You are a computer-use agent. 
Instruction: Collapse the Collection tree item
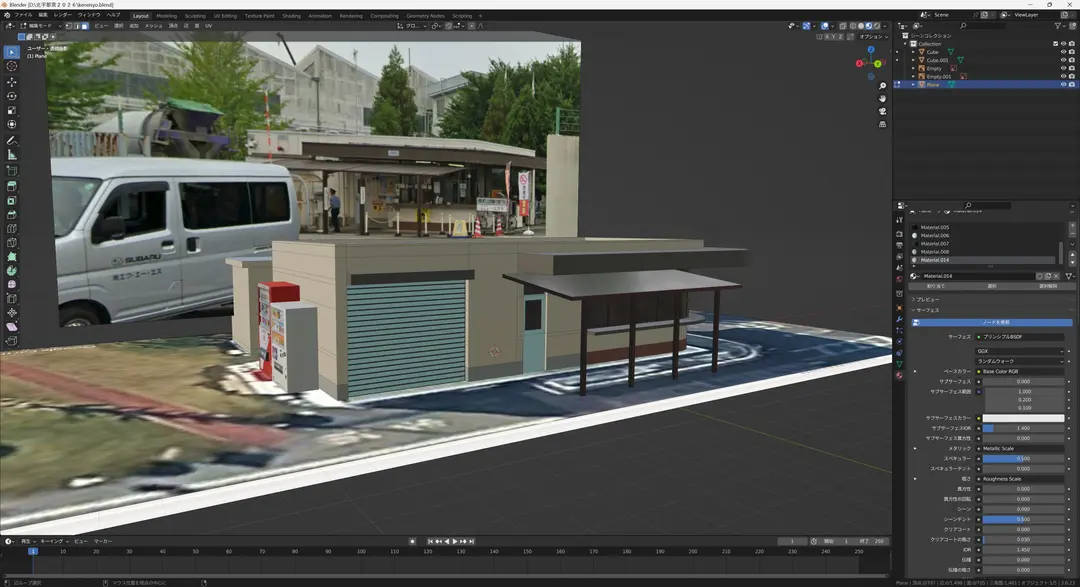click(906, 43)
